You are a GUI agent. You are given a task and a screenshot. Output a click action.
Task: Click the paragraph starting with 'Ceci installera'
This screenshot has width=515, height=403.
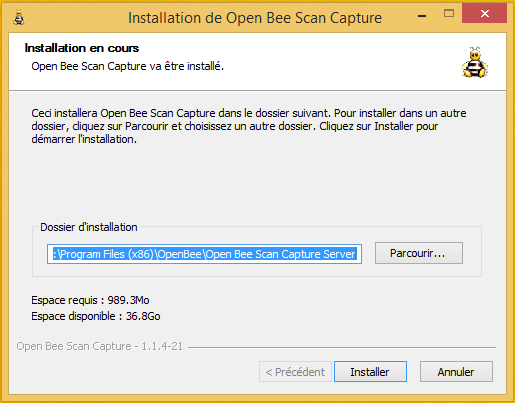point(249,126)
